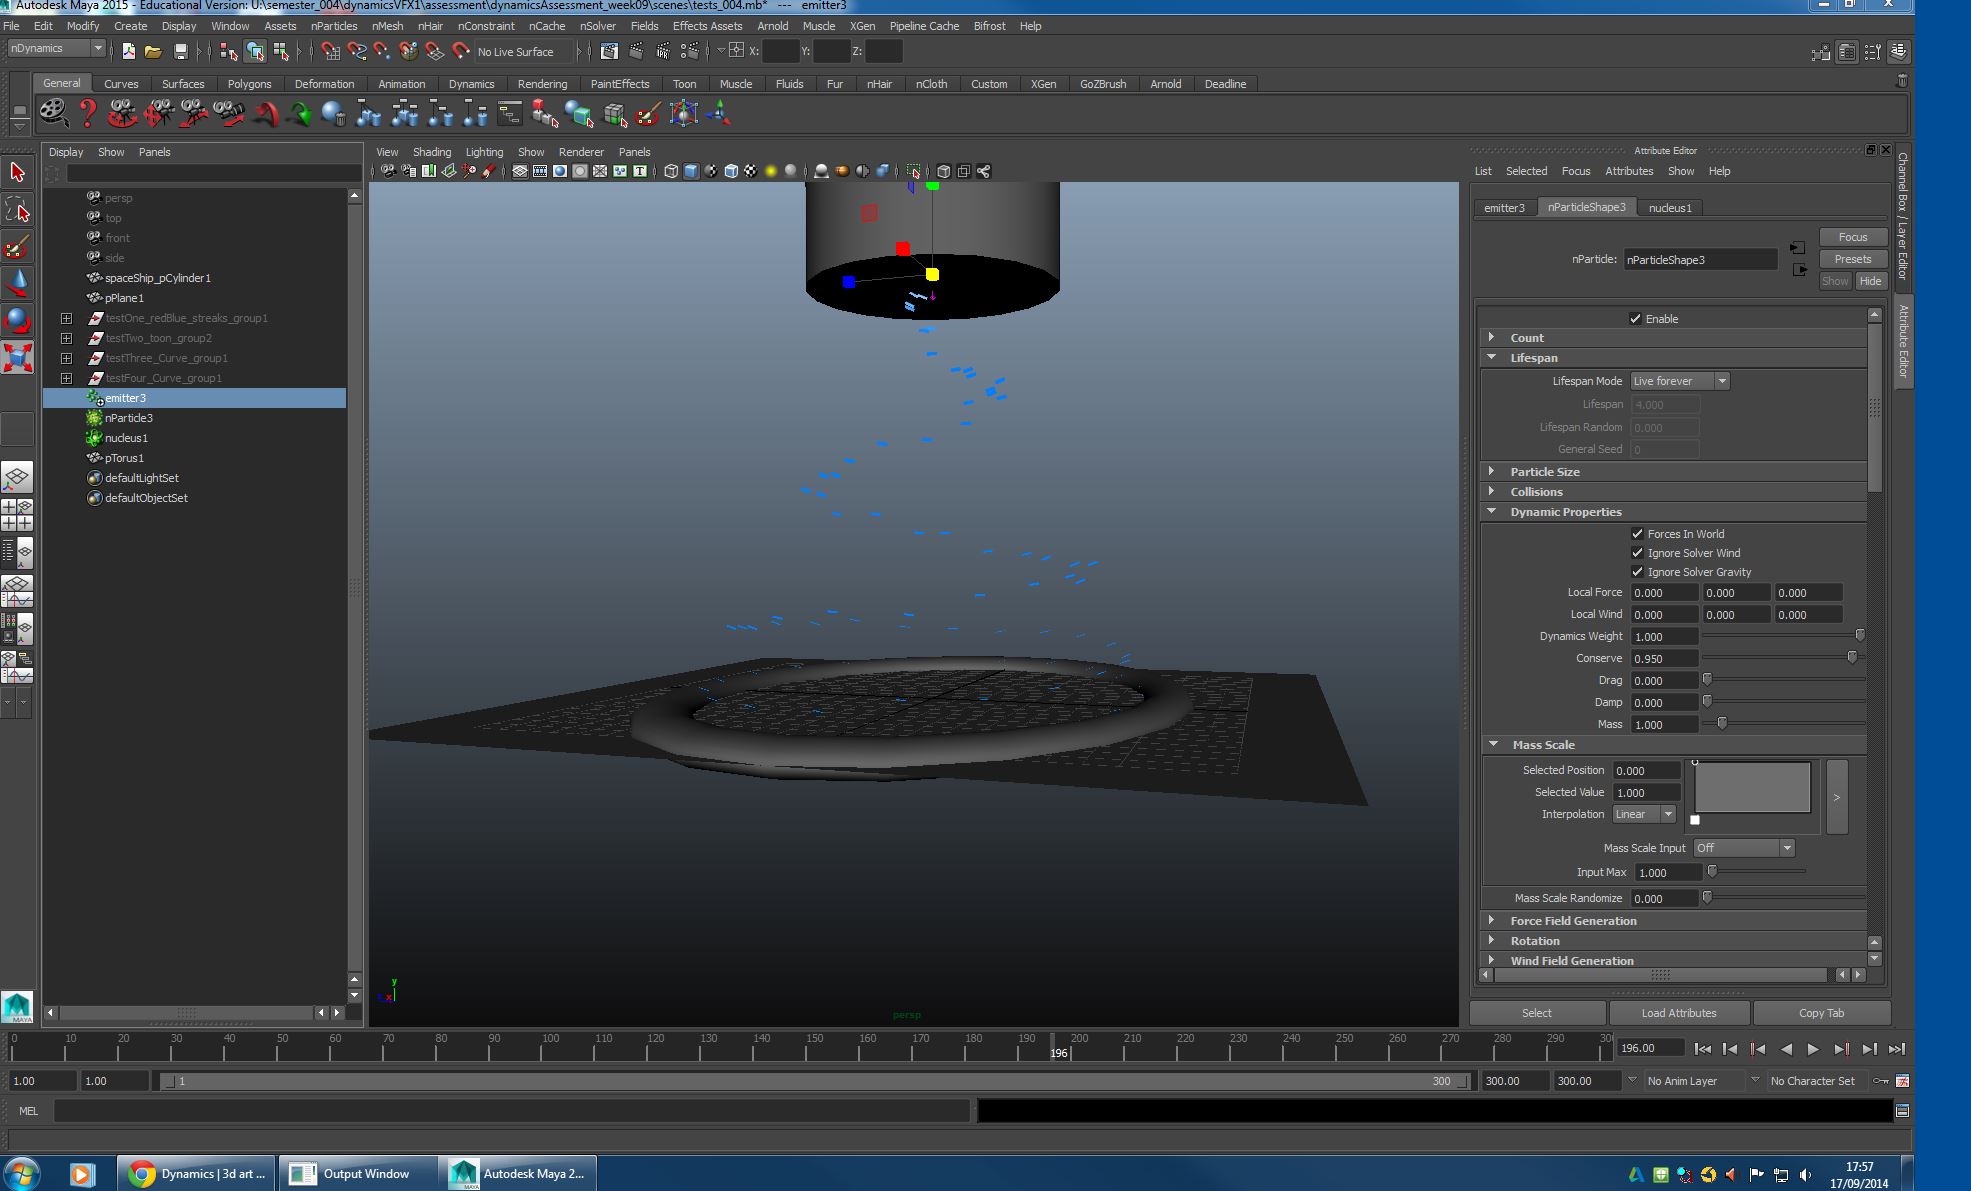Select the Move tool in toolbox
1971x1191 pixels.
tap(17, 283)
